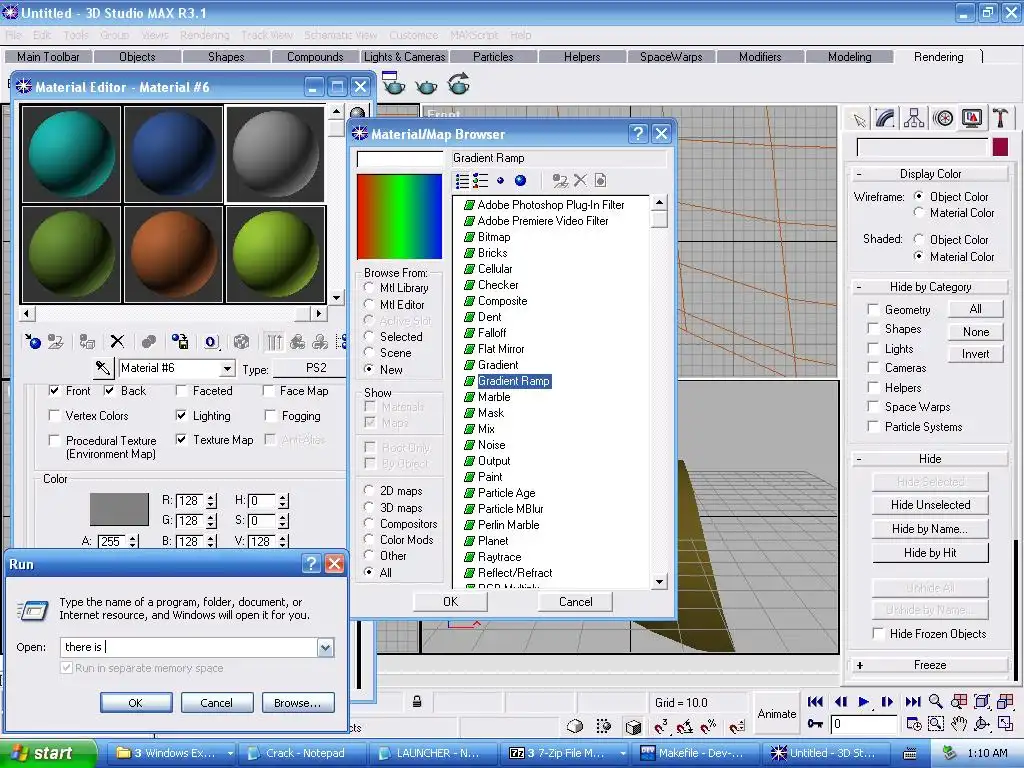The image size is (1024, 768).
Task: Increase the R color value spinner
Action: pos(212,497)
